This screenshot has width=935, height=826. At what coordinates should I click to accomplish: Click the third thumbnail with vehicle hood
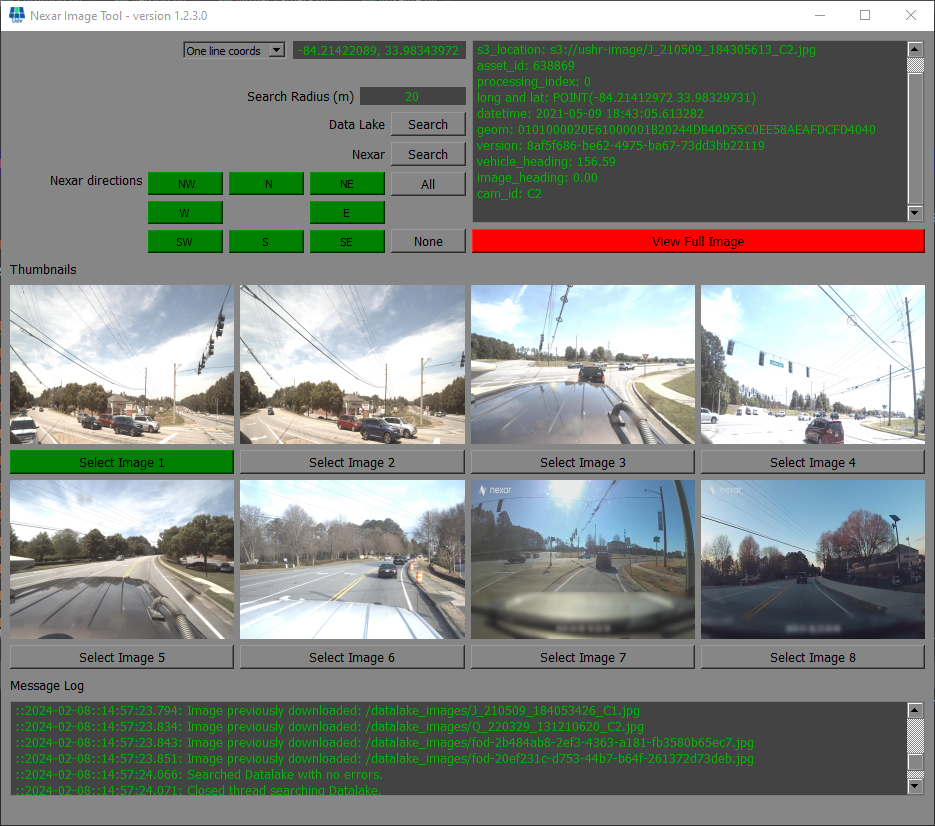click(582, 364)
